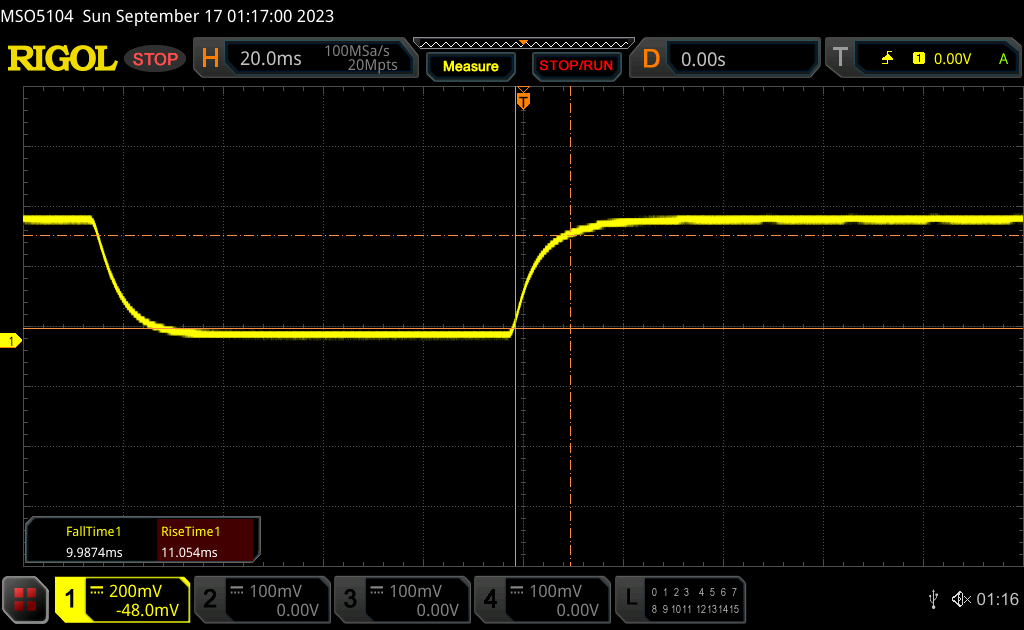Click the rising edge trigger icon
The width and height of the screenshot is (1024, 630).
coord(887,59)
